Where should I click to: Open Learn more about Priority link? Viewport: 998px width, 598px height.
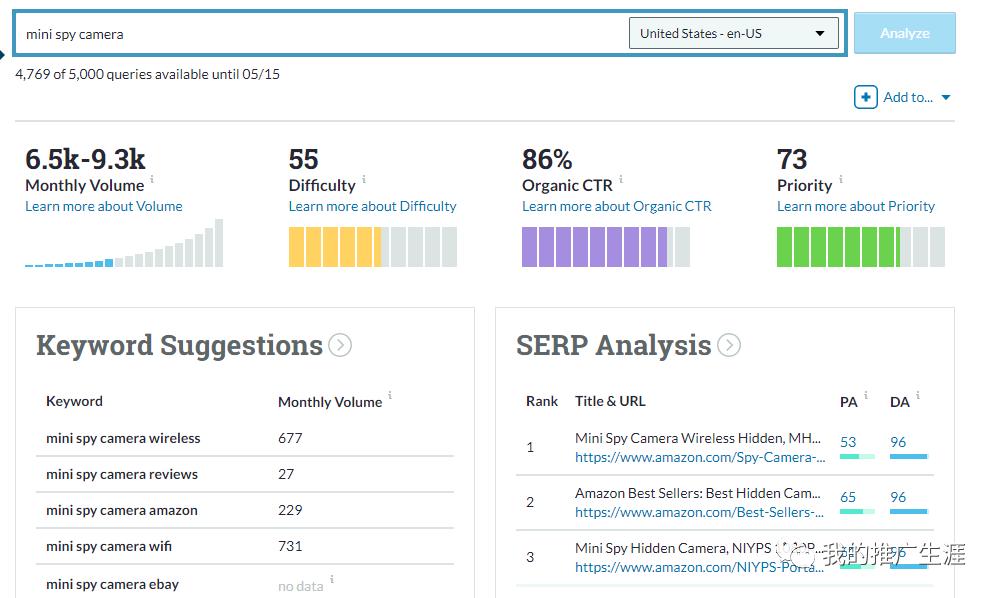click(x=855, y=206)
